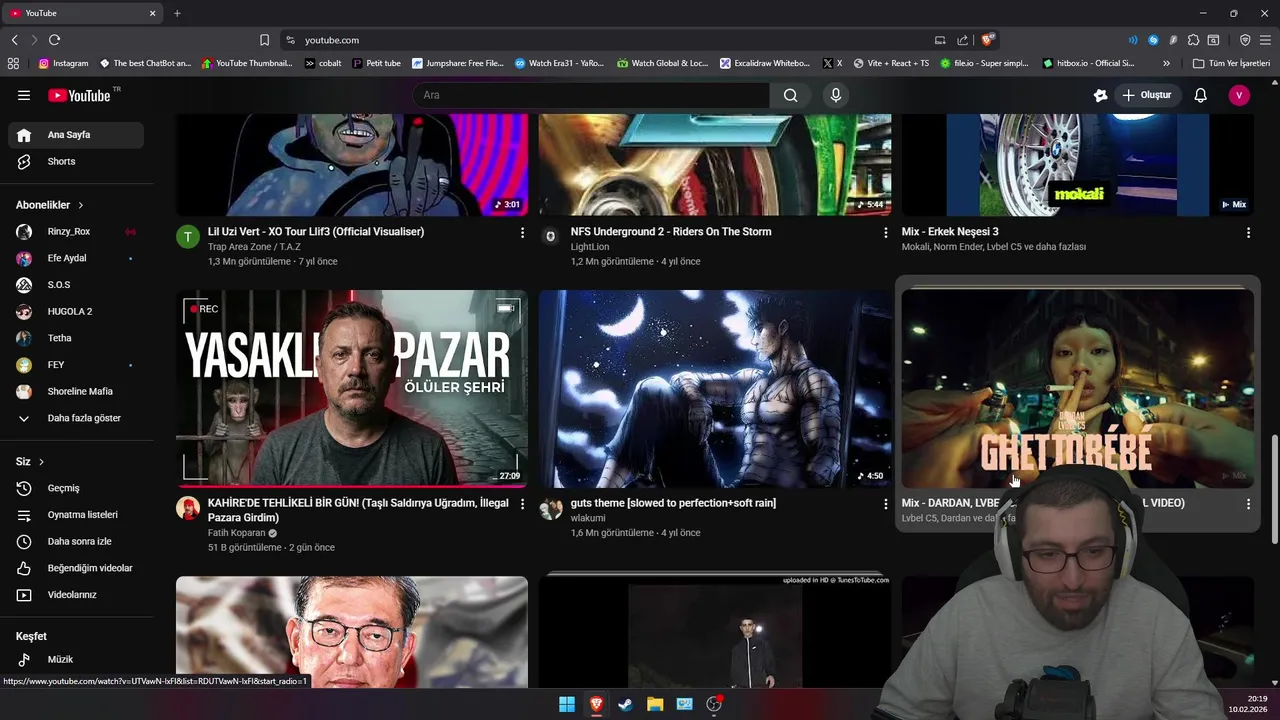Click the wlakumi channel avatar
Screen dimensions: 1280x720
[551, 509]
